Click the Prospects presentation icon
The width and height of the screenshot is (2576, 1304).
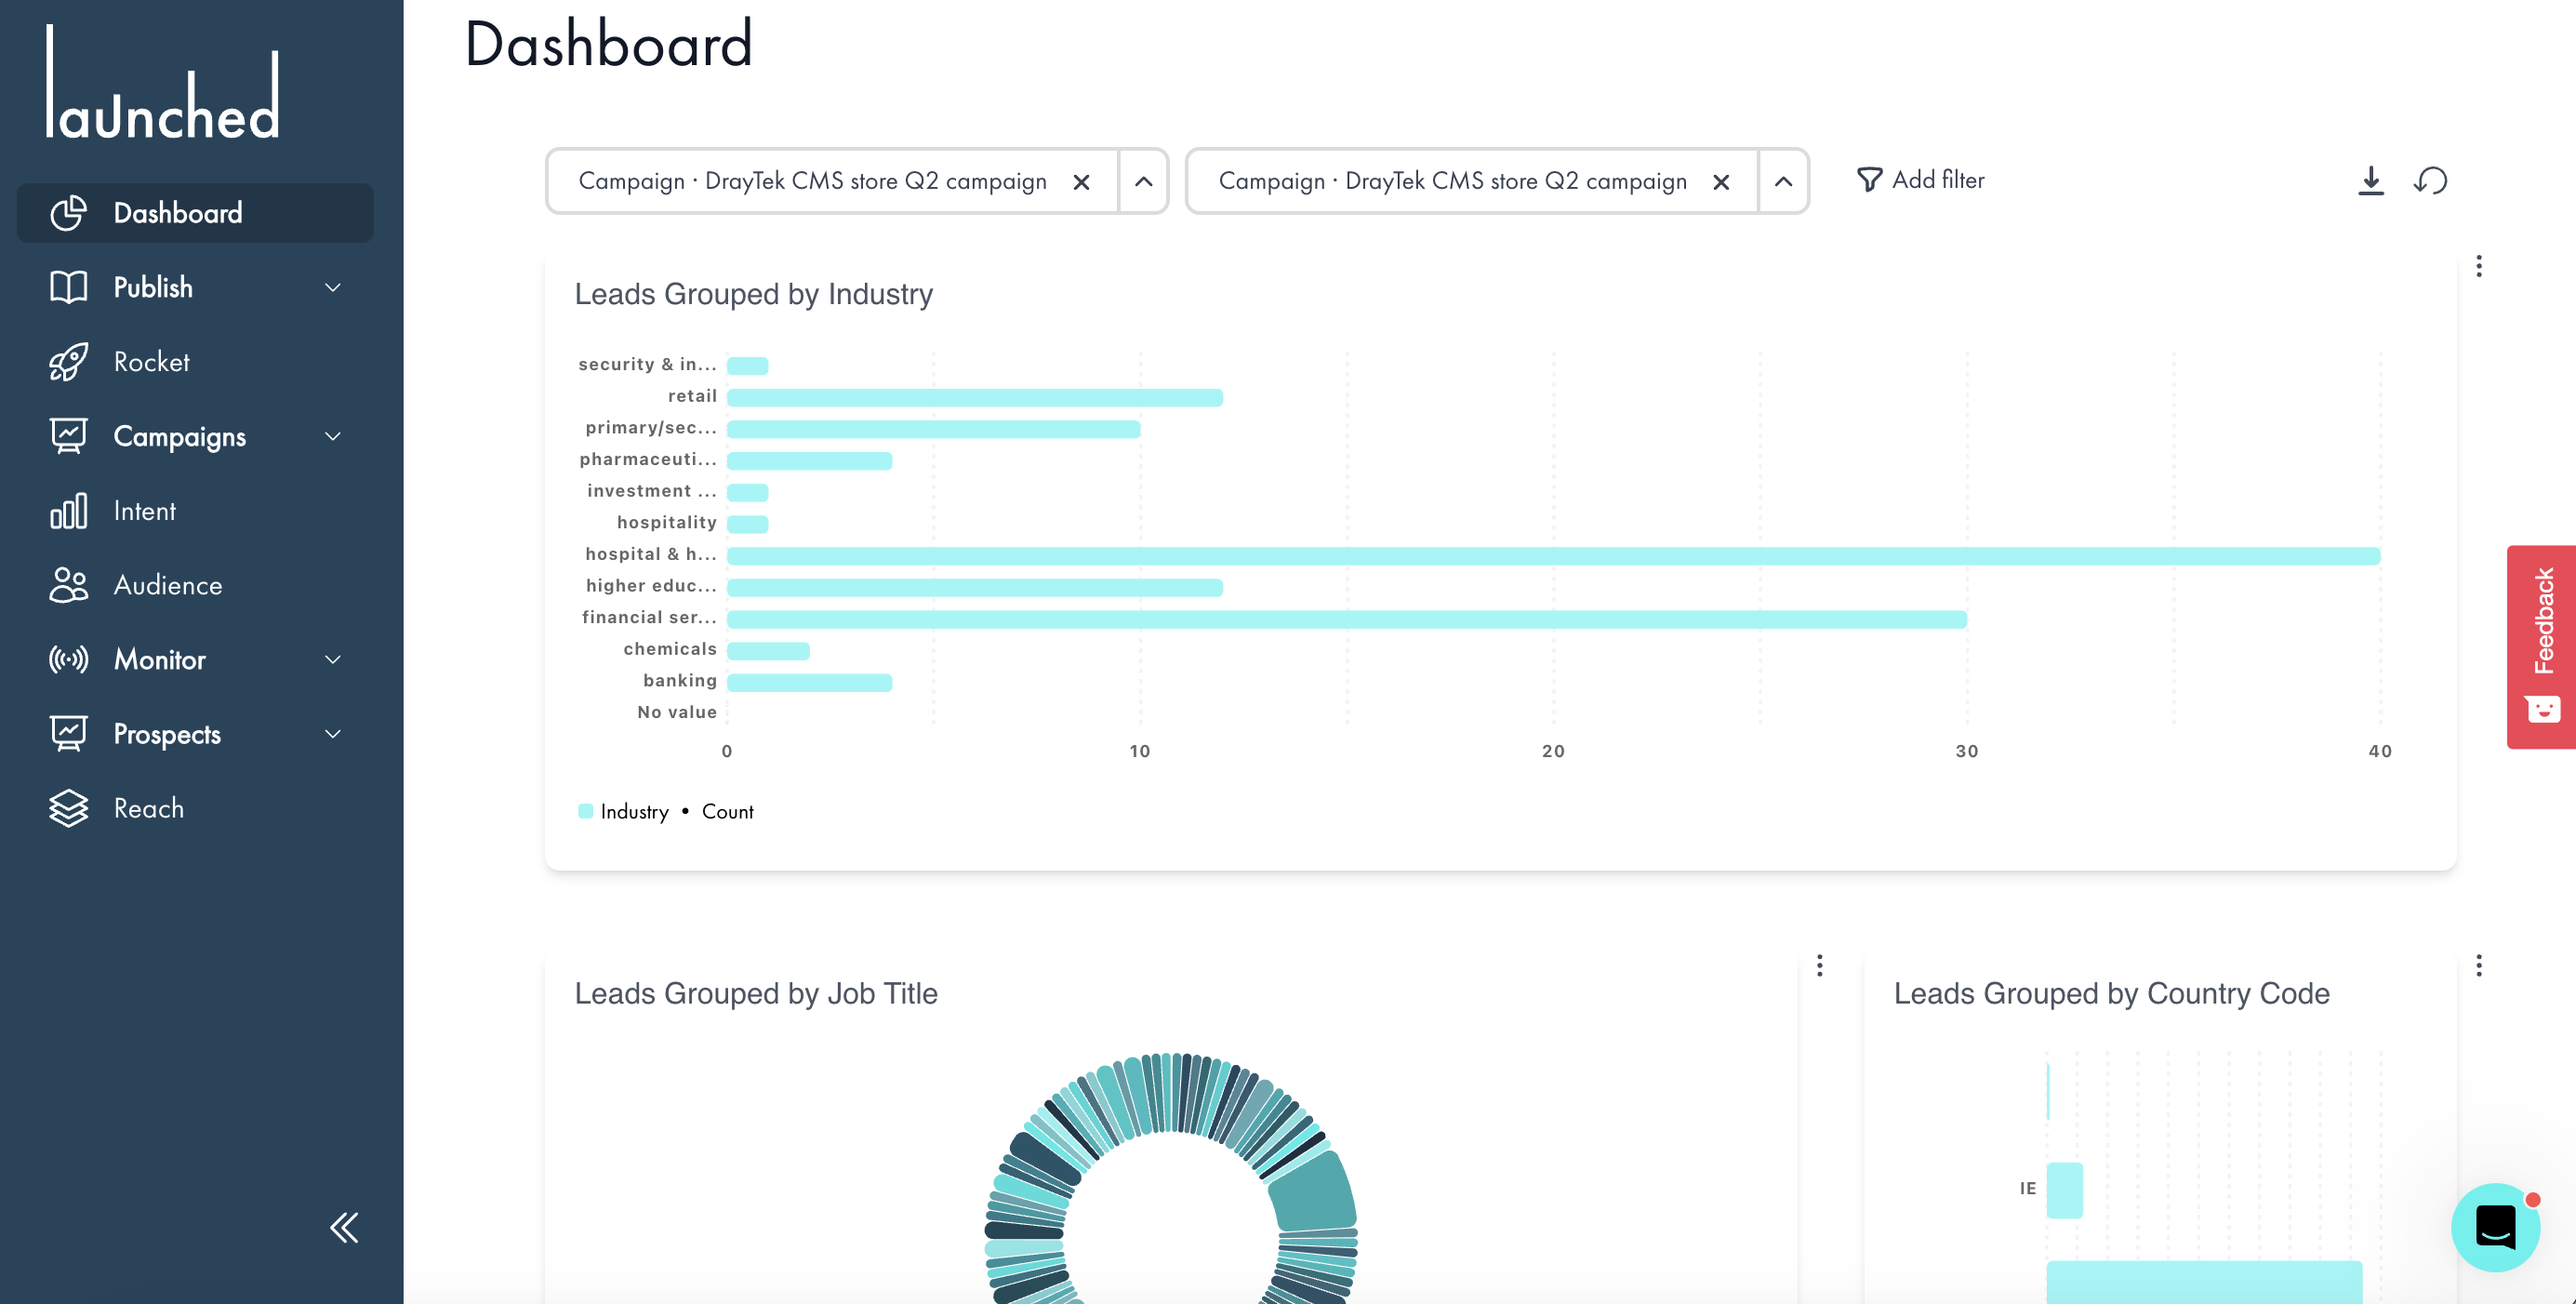[x=68, y=734]
